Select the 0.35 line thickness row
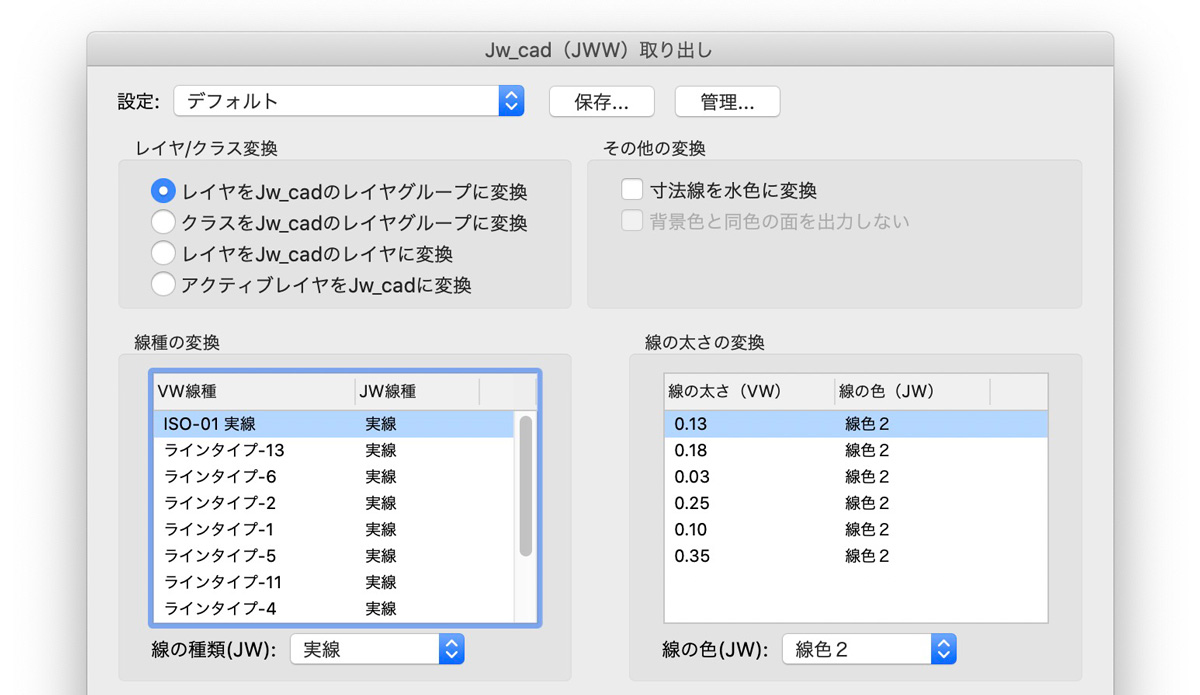The height and width of the screenshot is (695, 1200). (856, 555)
